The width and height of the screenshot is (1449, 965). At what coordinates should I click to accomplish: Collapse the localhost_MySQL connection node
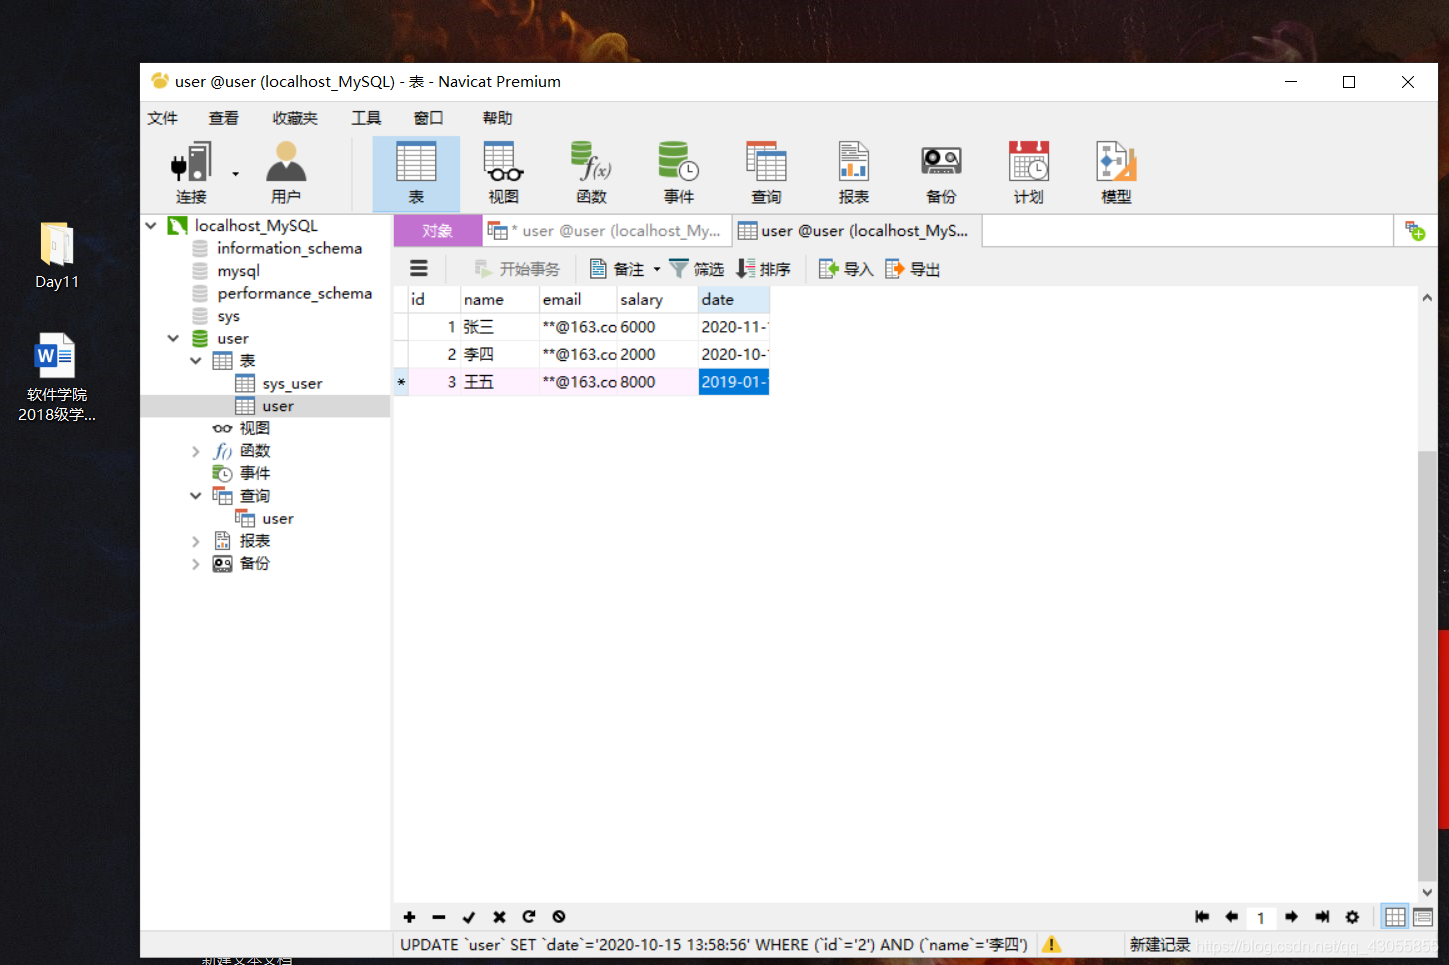(x=151, y=225)
